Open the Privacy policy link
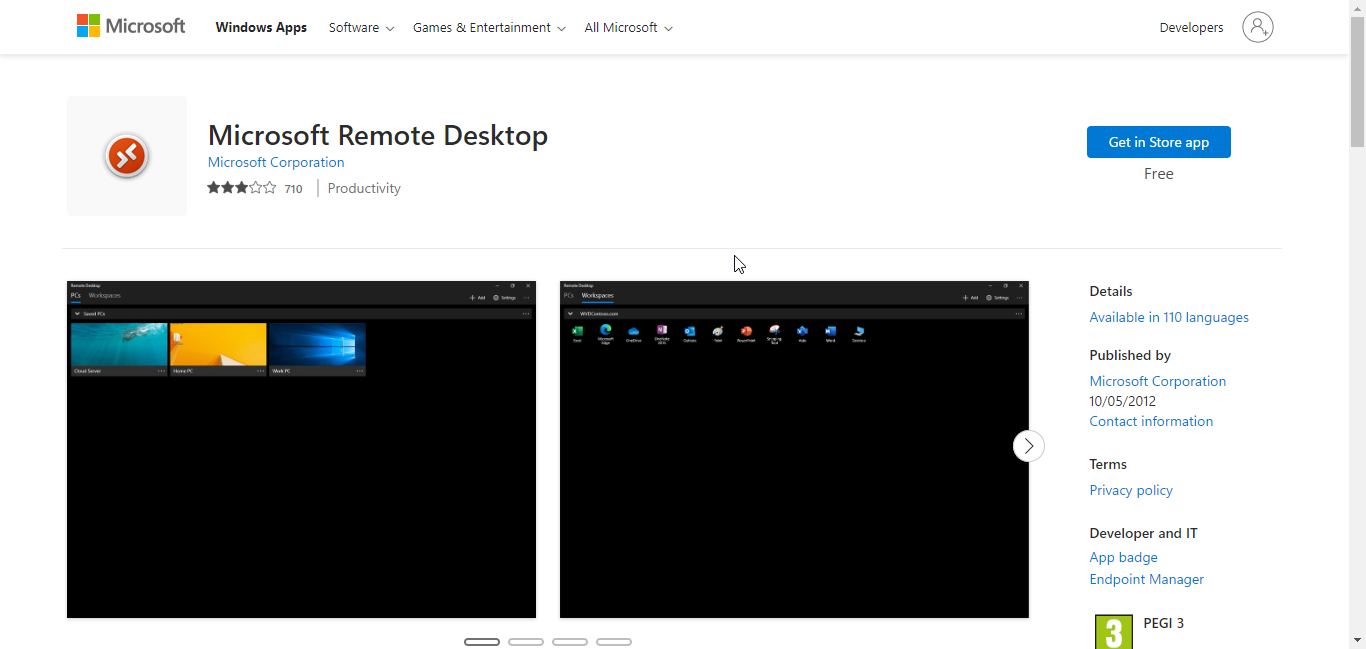The image size is (1366, 649). pos(1131,490)
